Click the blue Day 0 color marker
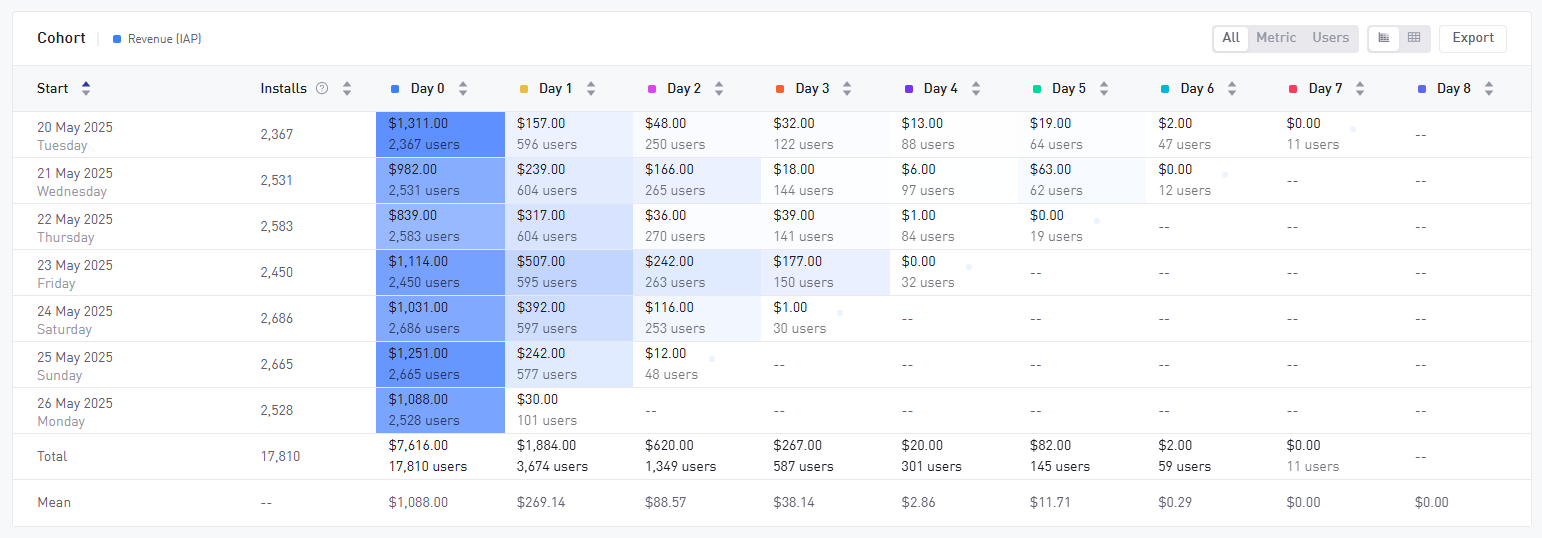1542x538 pixels. (x=395, y=89)
